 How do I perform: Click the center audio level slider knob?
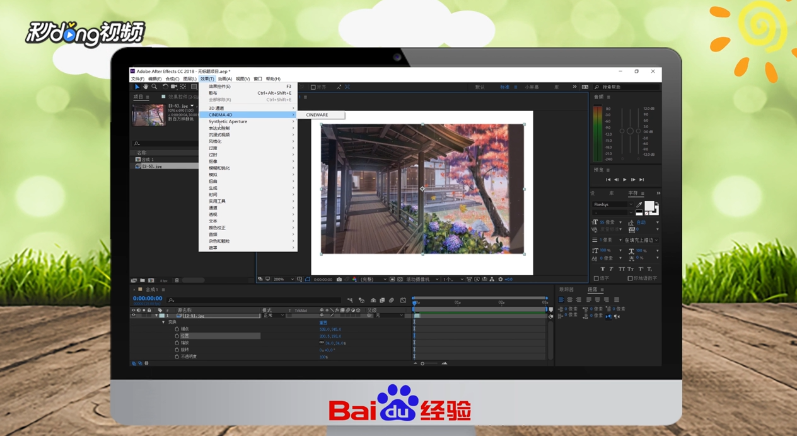630,131
